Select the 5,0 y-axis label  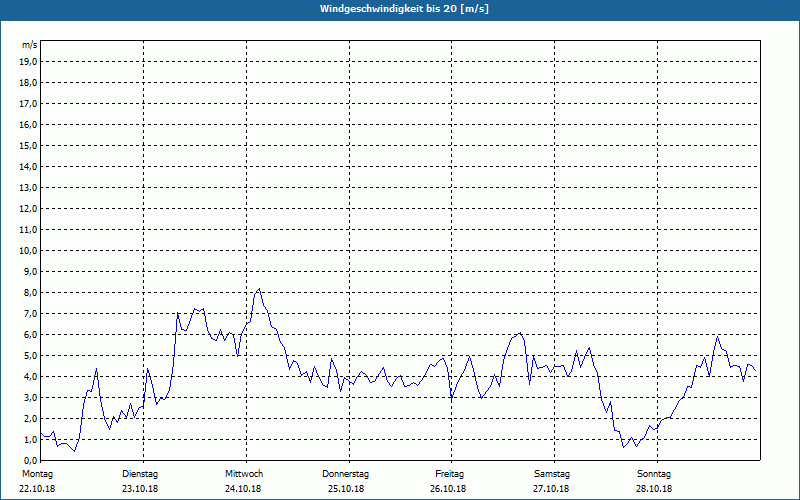[31, 356]
